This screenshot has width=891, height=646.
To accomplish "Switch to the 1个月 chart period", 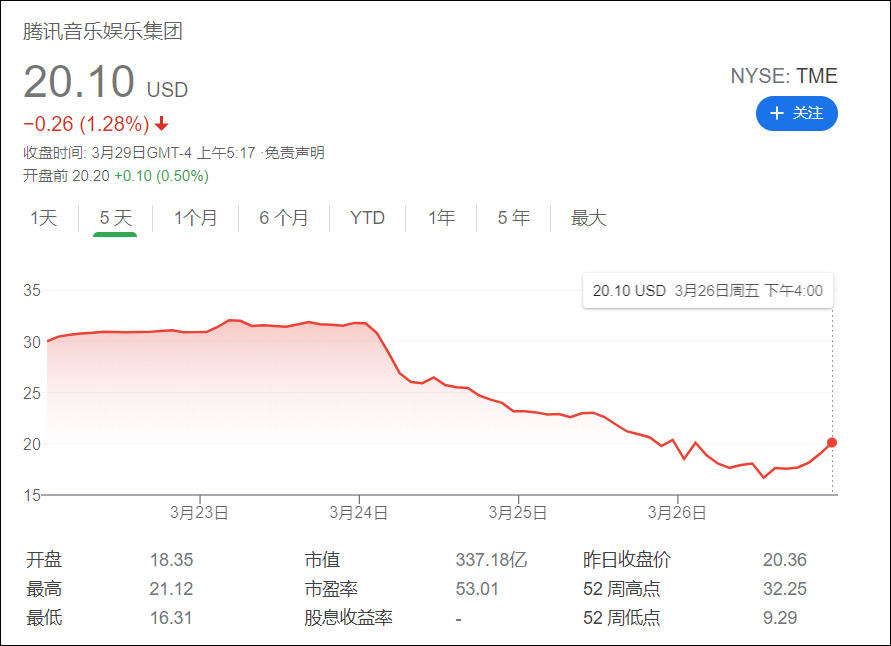I will pyautogui.click(x=196, y=218).
